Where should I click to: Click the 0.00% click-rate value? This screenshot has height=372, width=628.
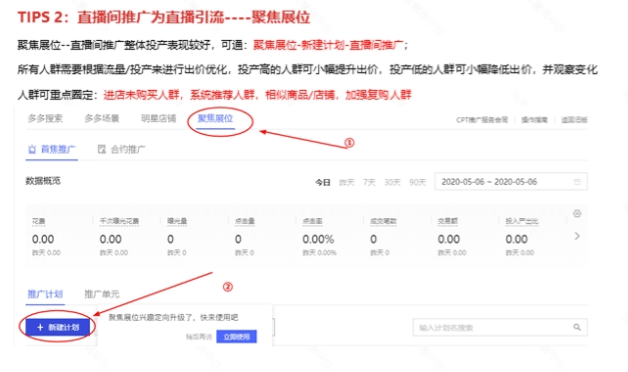pos(318,239)
